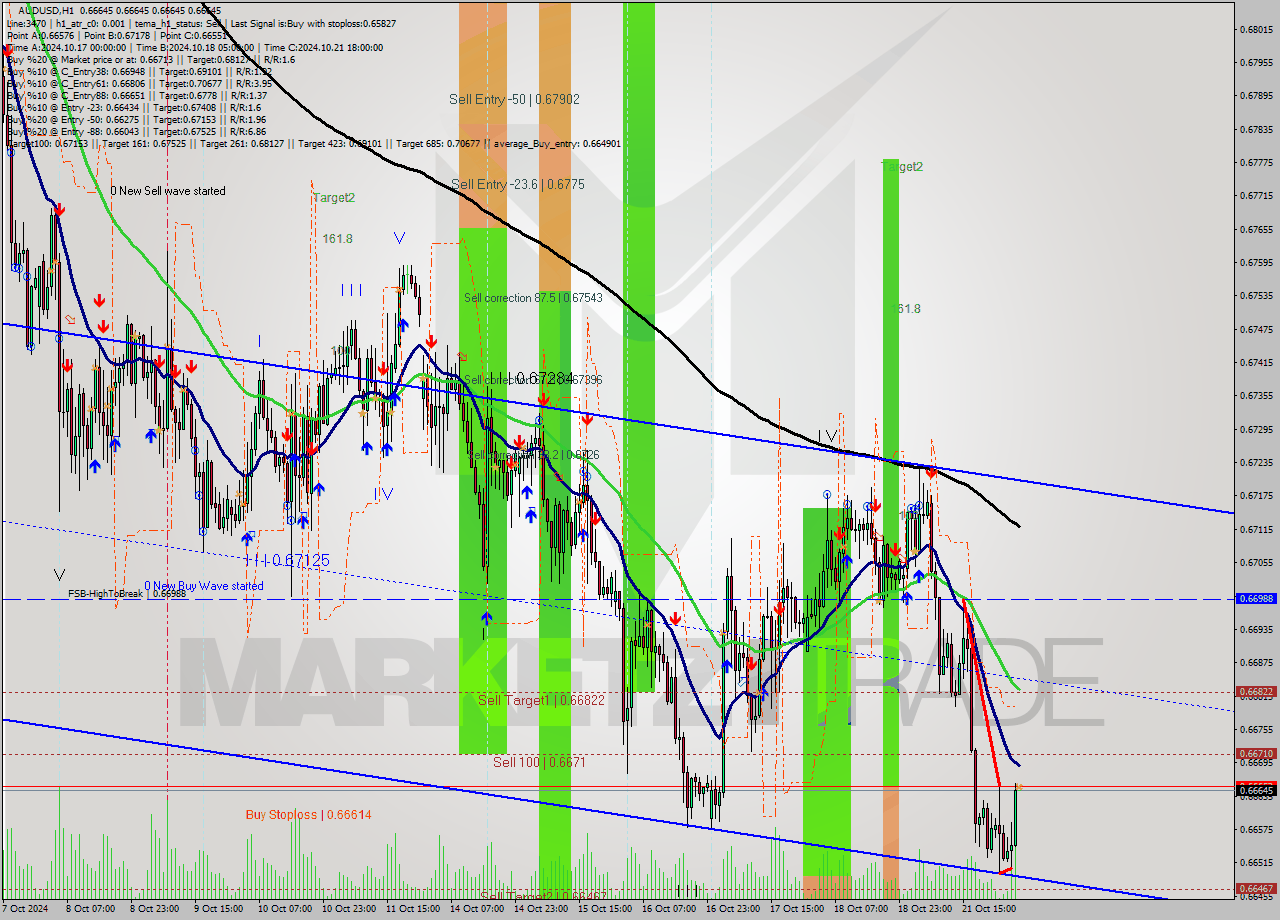The height and width of the screenshot is (920, 1280).
Task: Select the 'FSB-HighToBreak | 0.66988' label
Action: click(x=127, y=594)
